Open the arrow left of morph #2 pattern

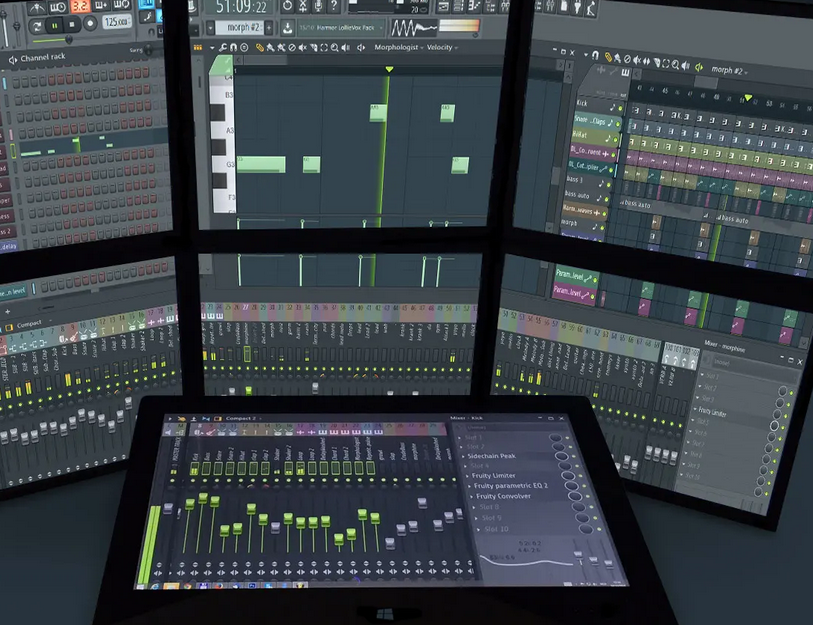[210, 27]
